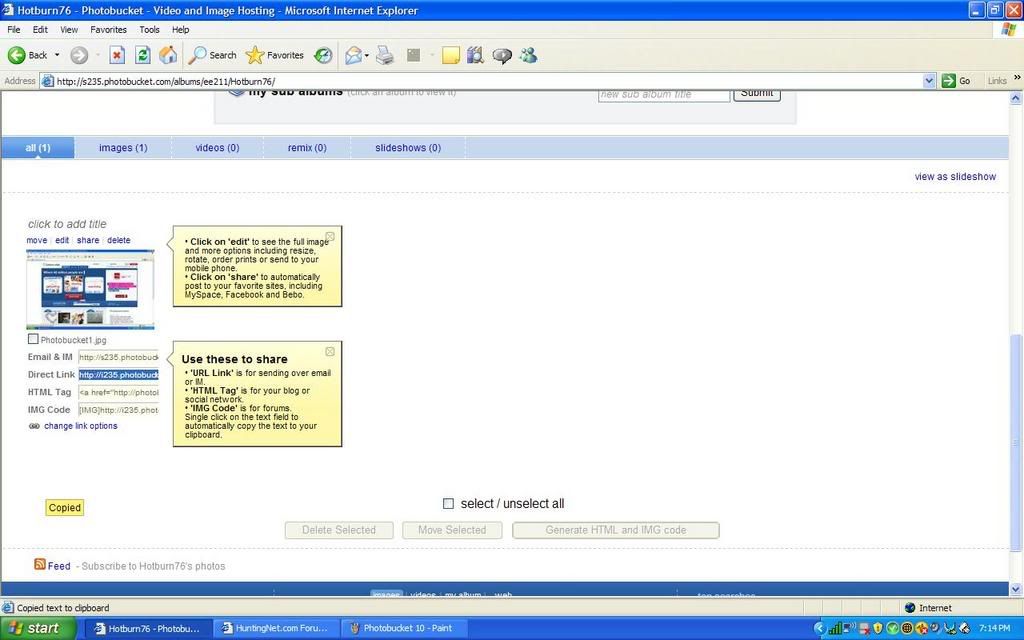Click the speech bubble Messenger icon
This screenshot has width=1024, height=640.
tap(502, 56)
